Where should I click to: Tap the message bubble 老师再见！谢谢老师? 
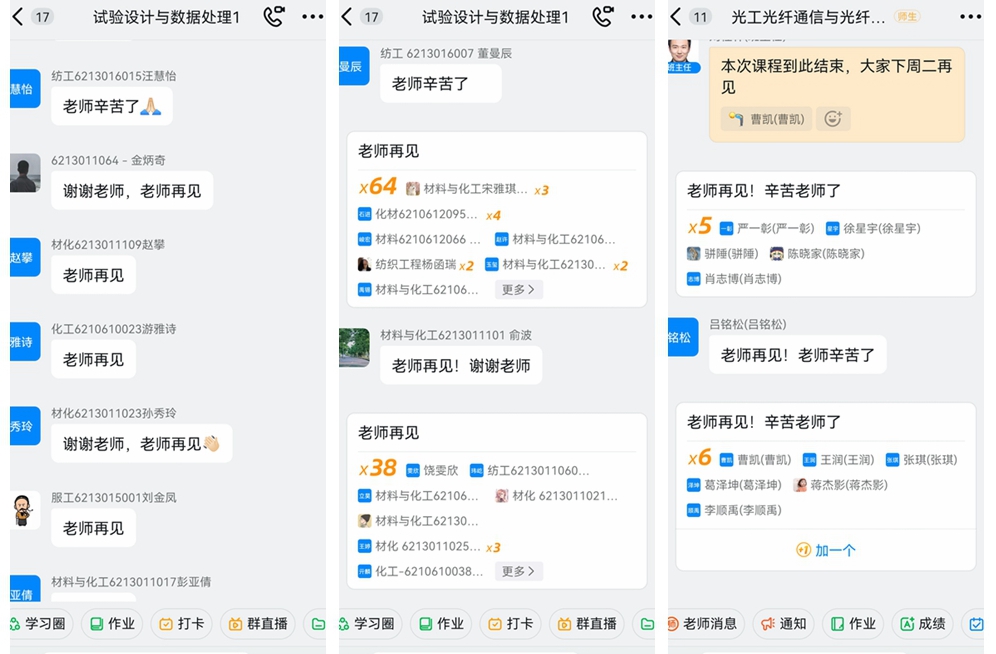pyautogui.click(x=461, y=366)
